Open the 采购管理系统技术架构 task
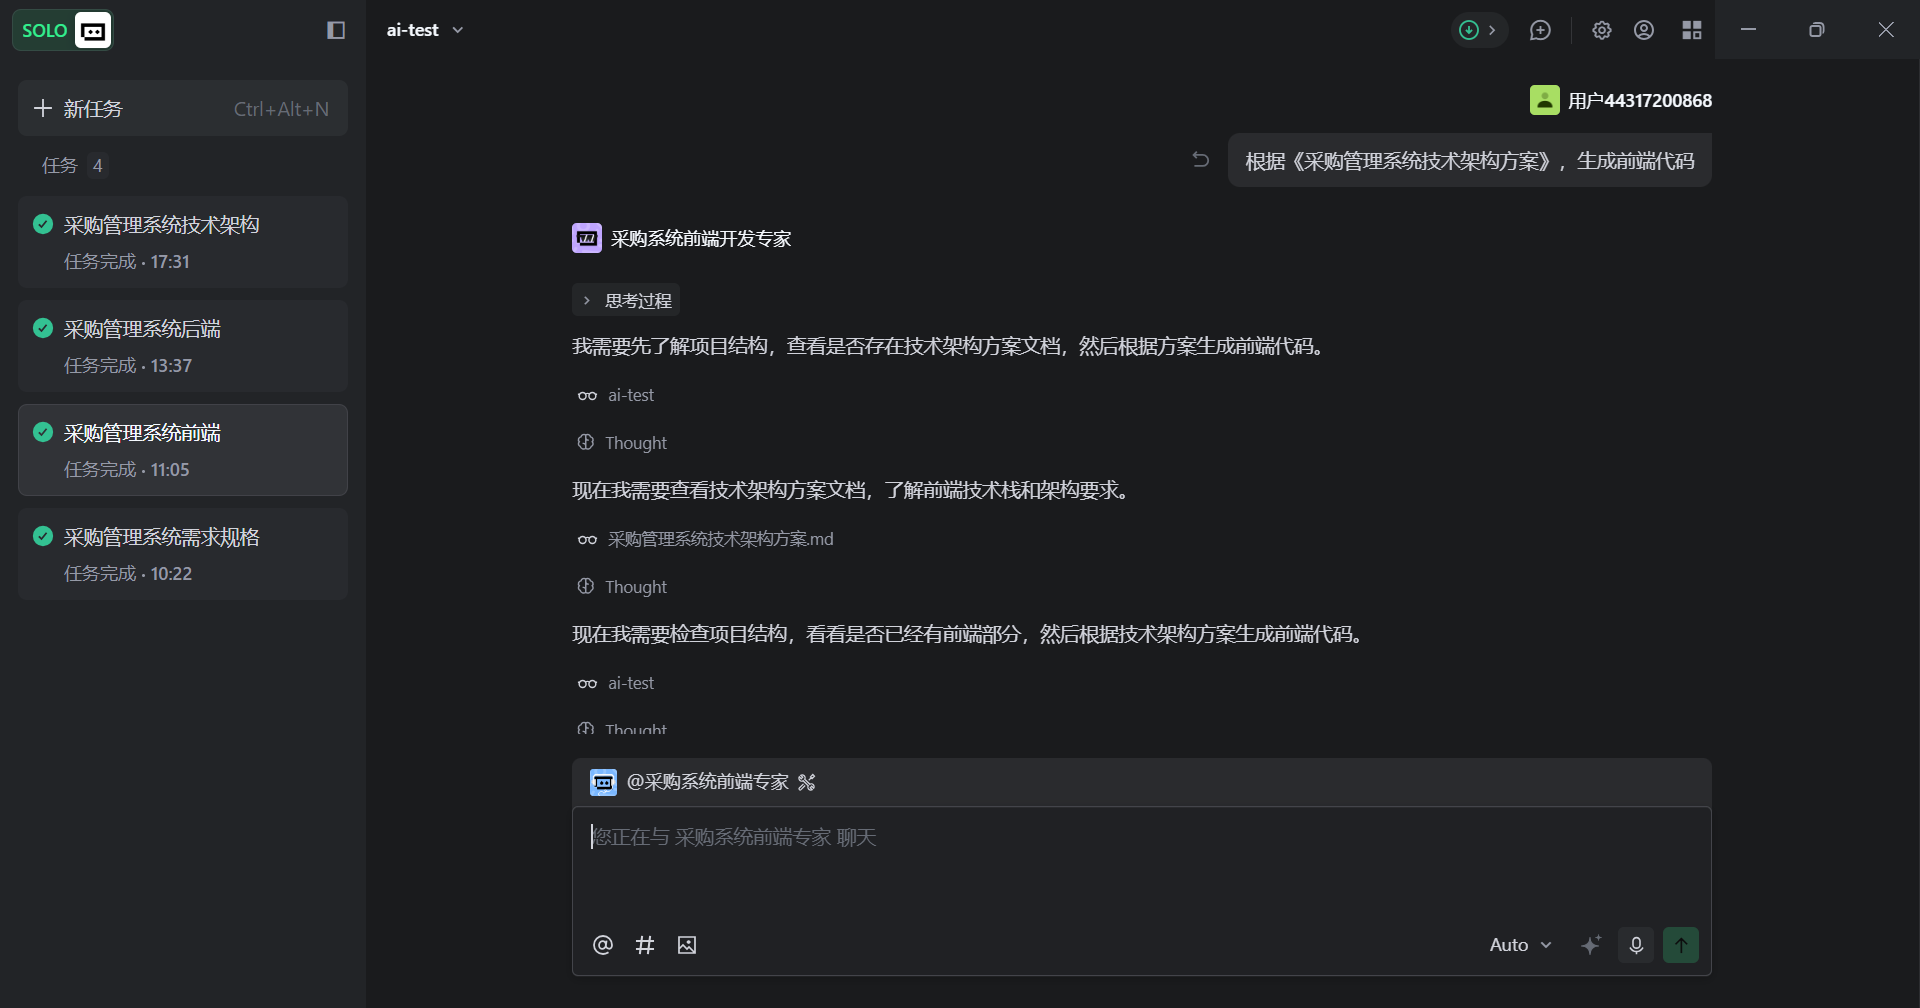Image resolution: width=1920 pixels, height=1008 pixels. coord(183,242)
